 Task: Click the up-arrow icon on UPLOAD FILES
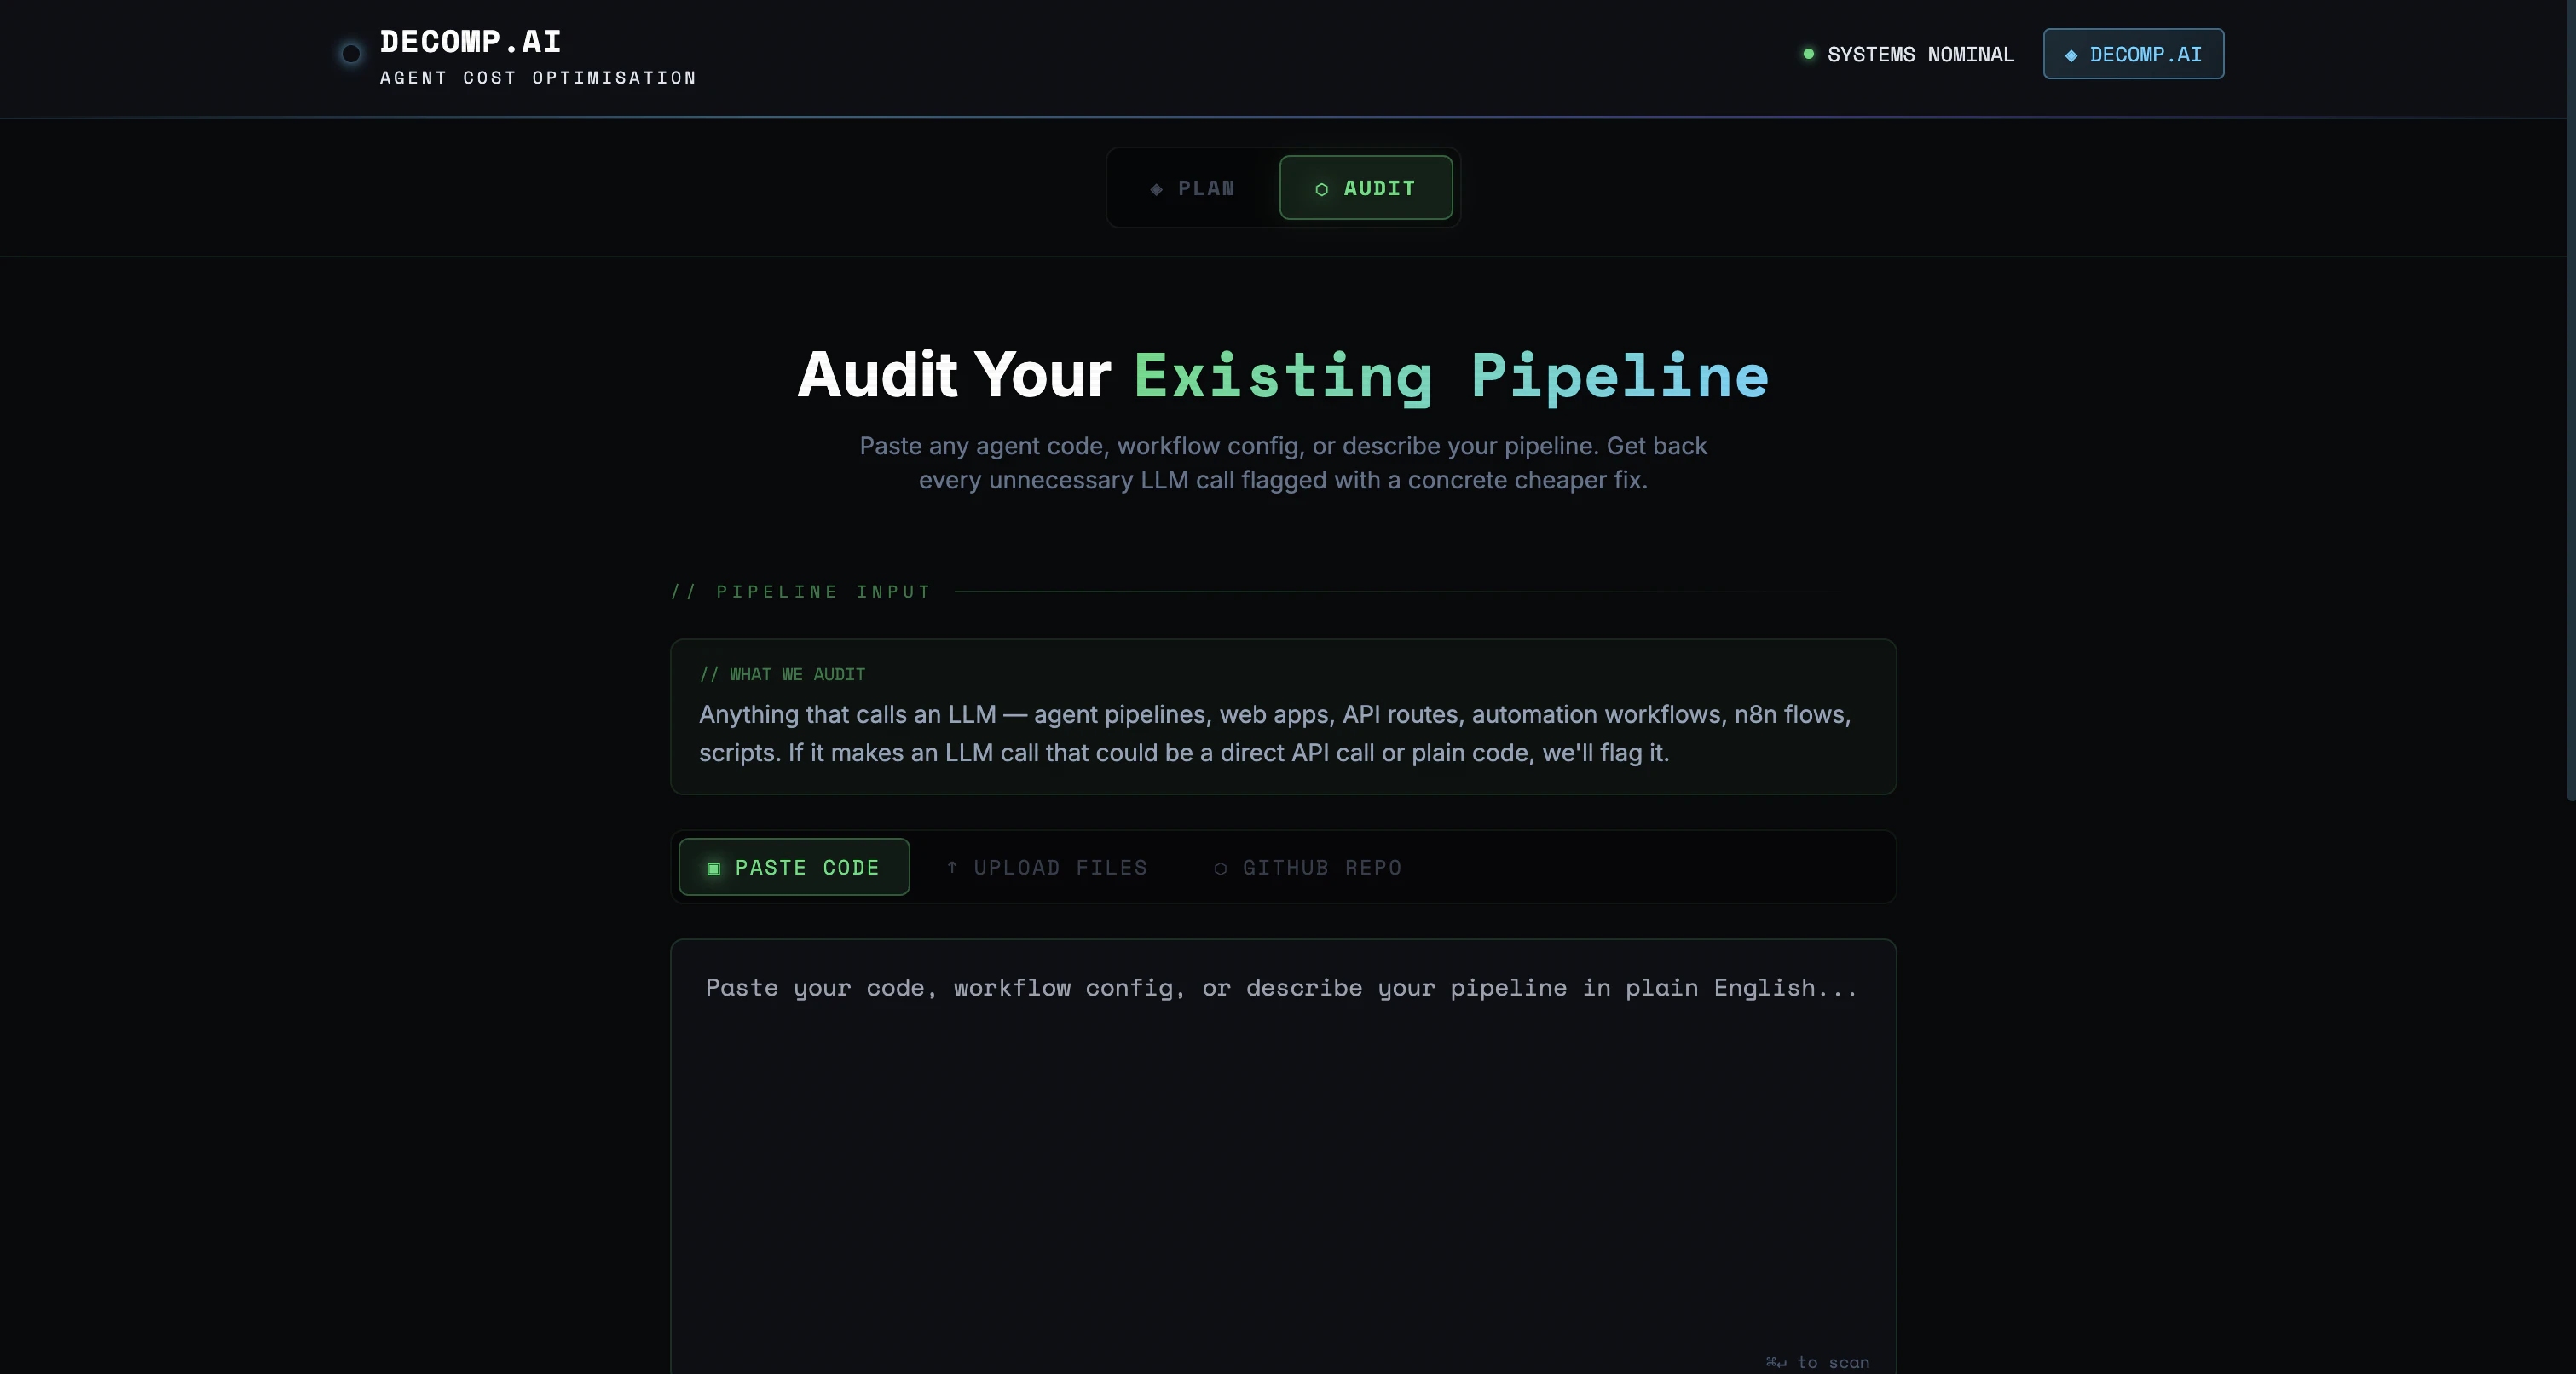click(x=952, y=867)
